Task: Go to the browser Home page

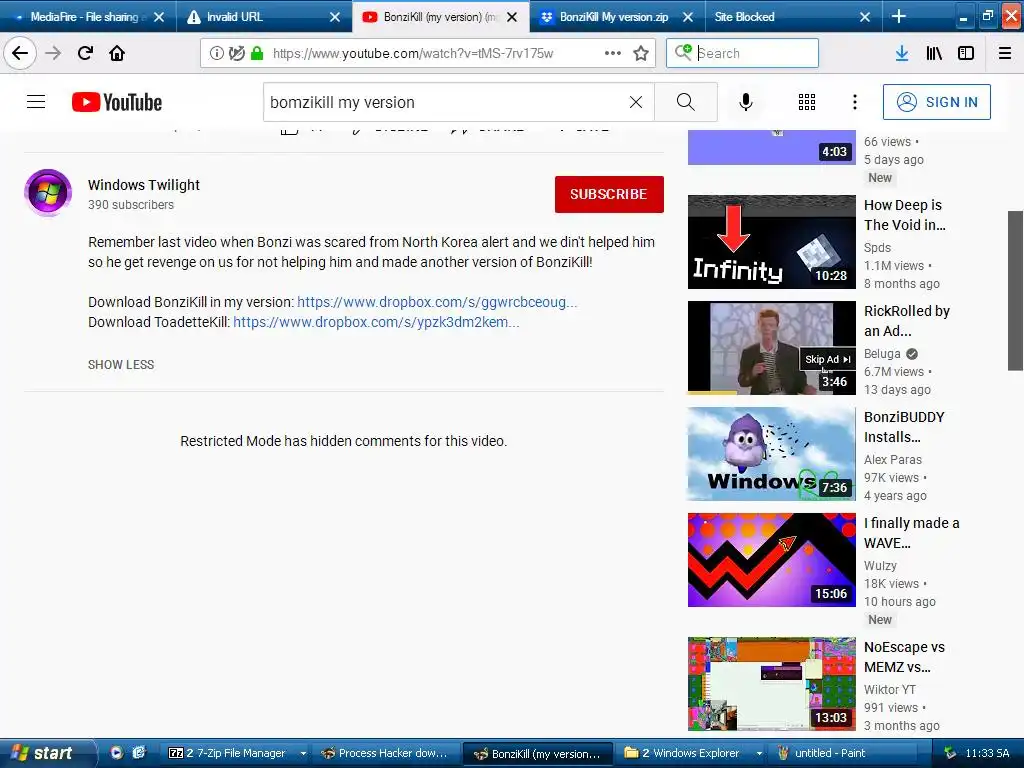Action: [x=117, y=53]
